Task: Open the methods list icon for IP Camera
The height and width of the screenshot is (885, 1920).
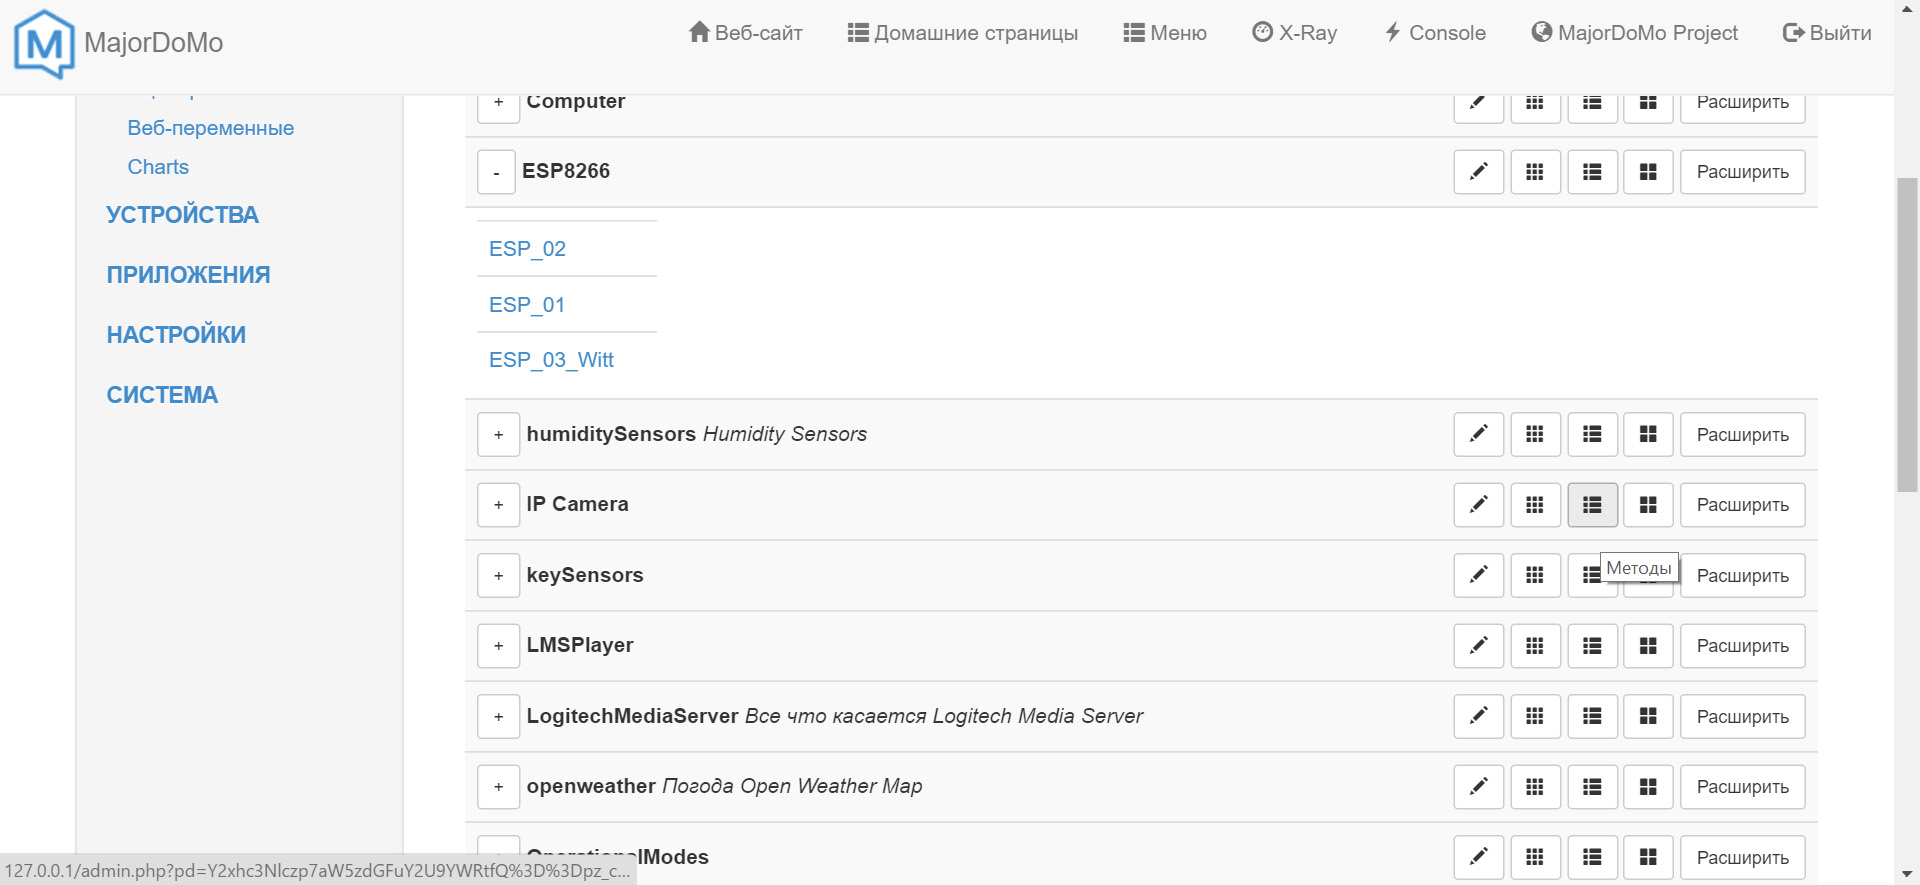Action: click(1592, 505)
